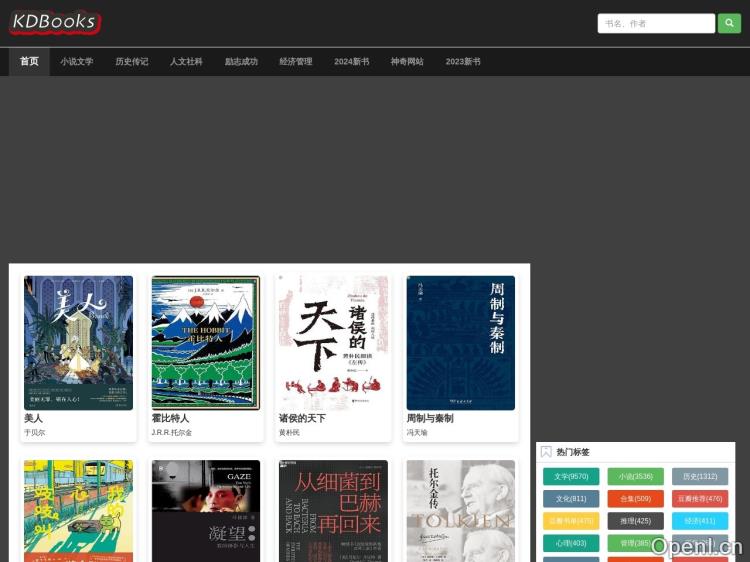
Task: Select 人文社科 in the navigation bar
Action: tap(186, 62)
